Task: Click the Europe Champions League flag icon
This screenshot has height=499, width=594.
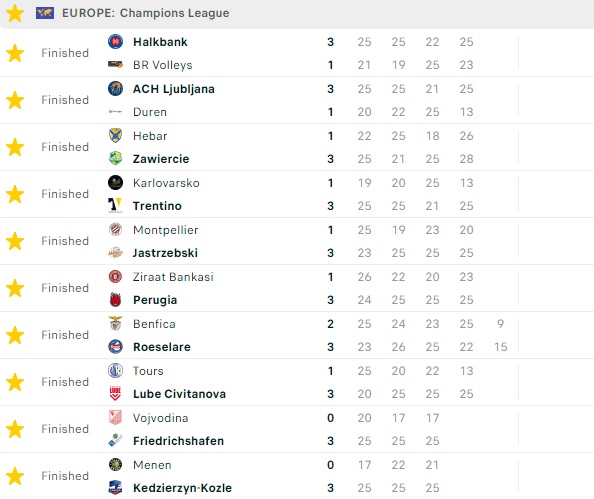Action: coord(45,13)
